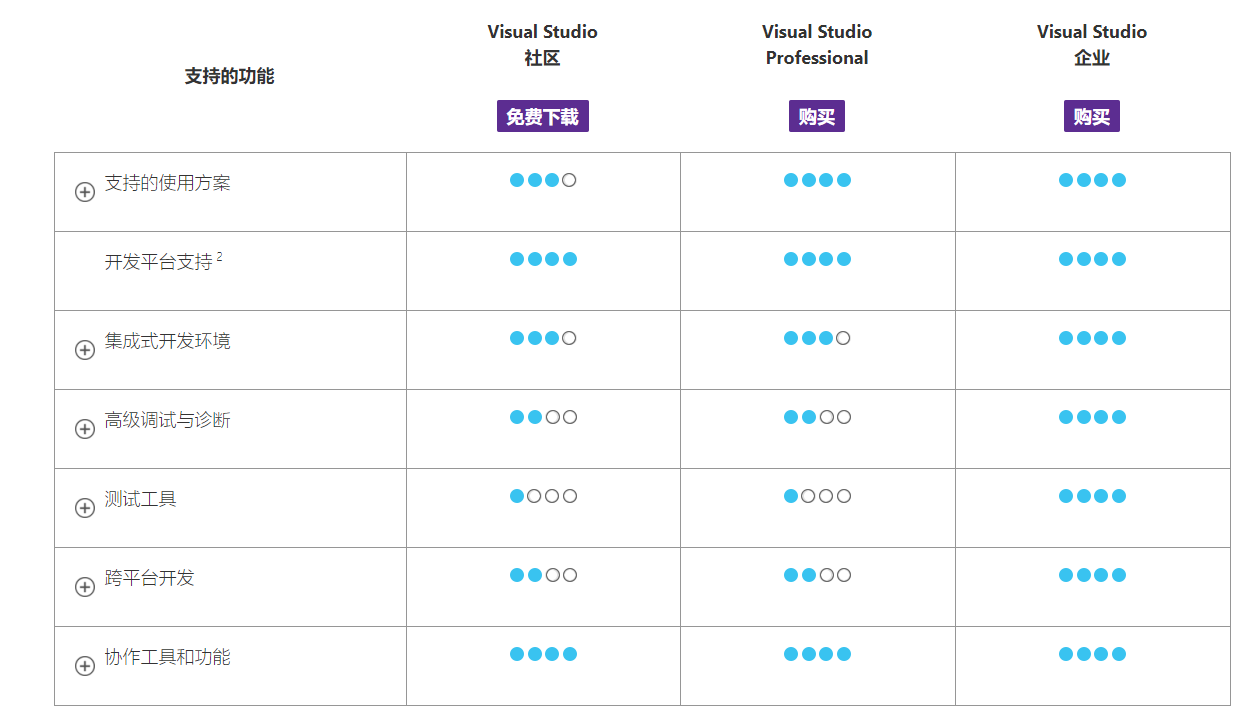
Task: Click the 支持的使用方案 row label
Action: pyautogui.click(x=167, y=183)
